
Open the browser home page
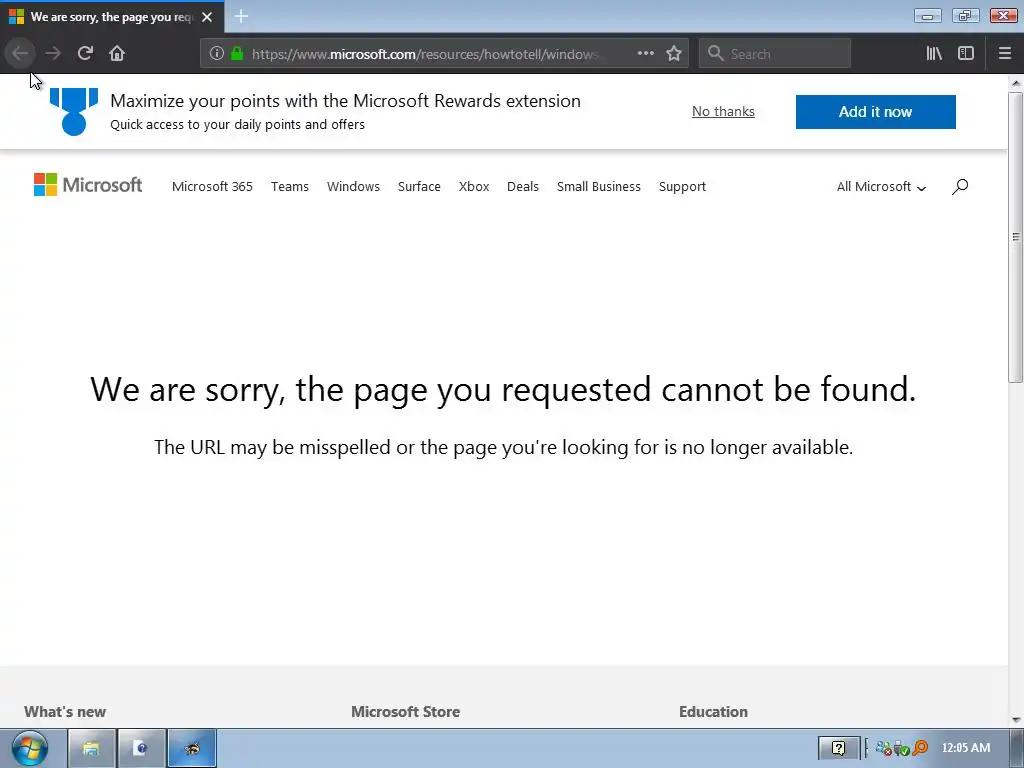(x=117, y=53)
